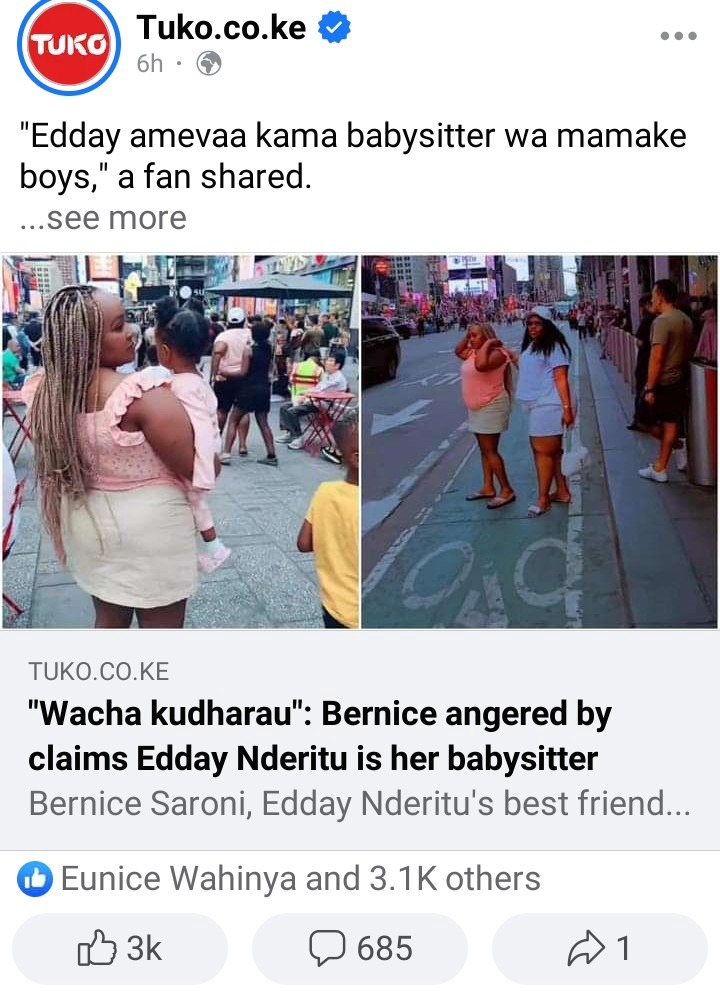Click the 685 comments count

tap(384, 949)
